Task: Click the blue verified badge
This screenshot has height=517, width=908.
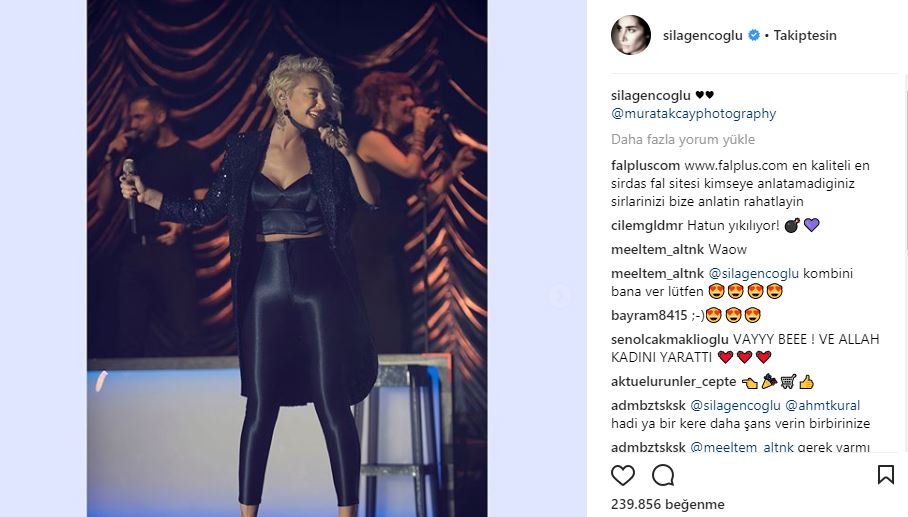Action: tap(753, 35)
